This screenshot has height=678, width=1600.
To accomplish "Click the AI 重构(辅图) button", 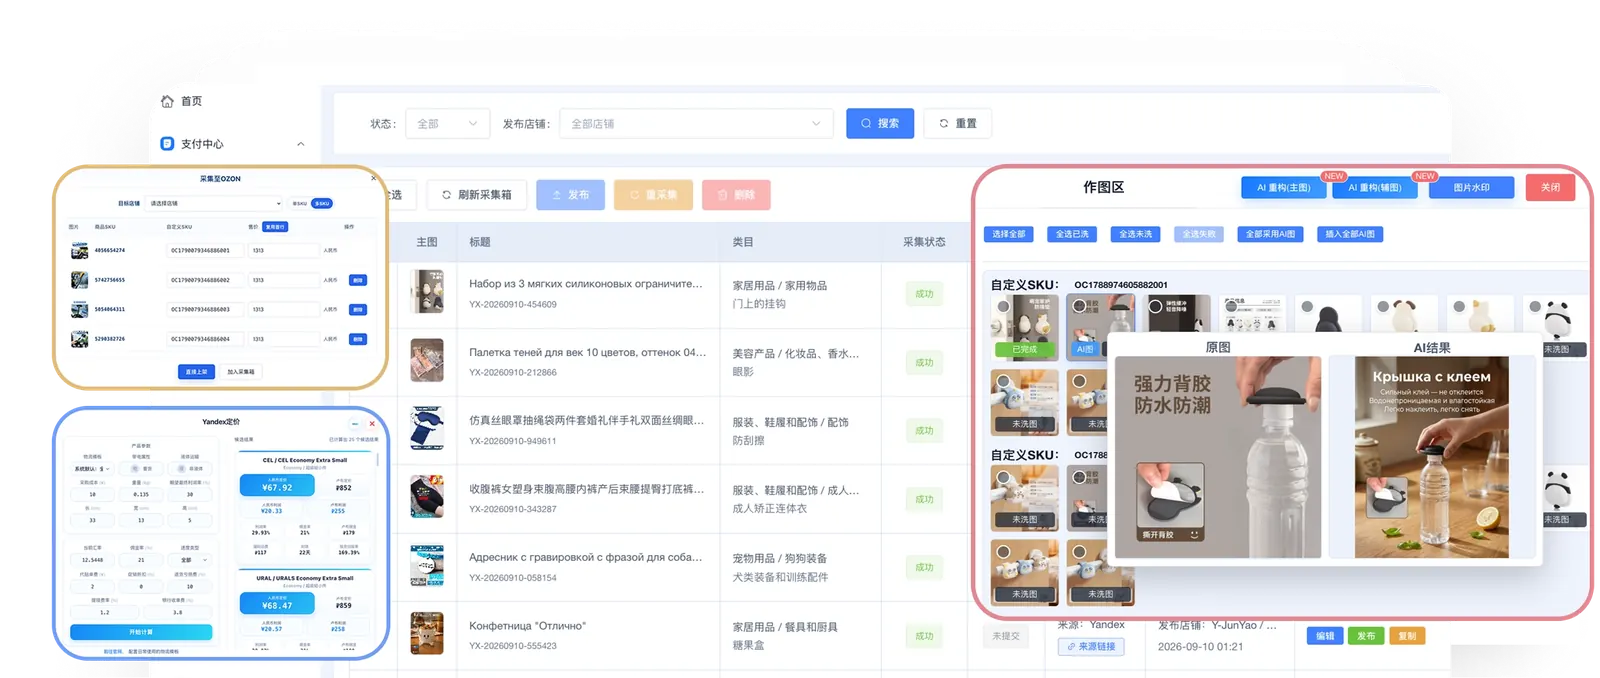I will click(x=1375, y=188).
